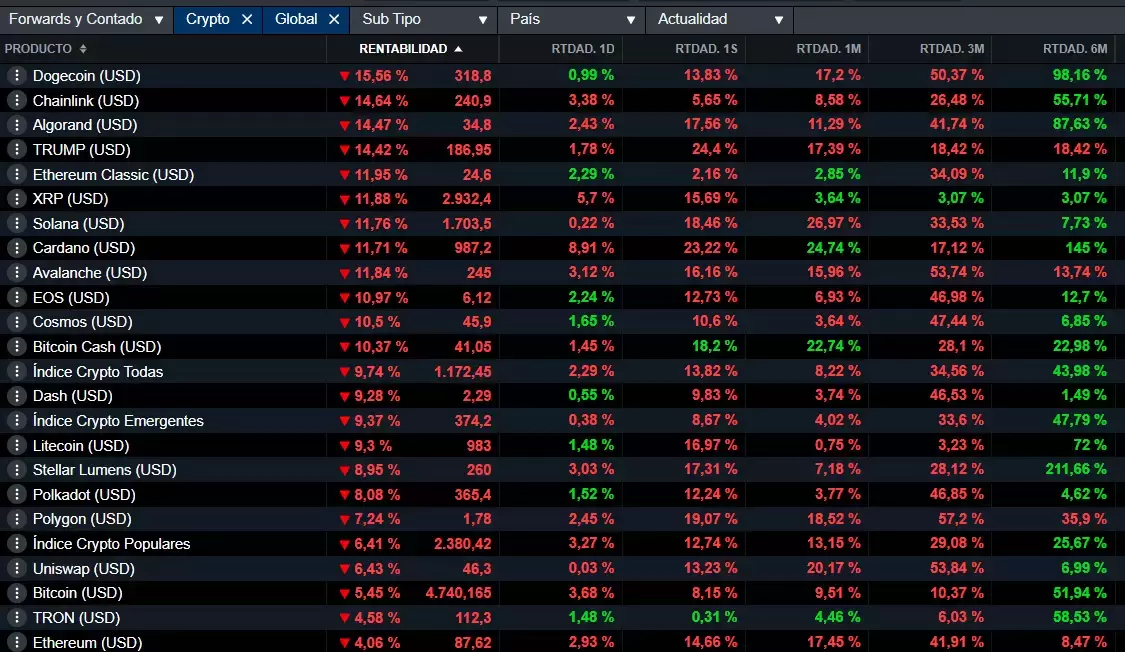Image resolution: width=1125 pixels, height=652 pixels.
Task: Open the Forwards y Contado dropdown
Action: point(85,19)
